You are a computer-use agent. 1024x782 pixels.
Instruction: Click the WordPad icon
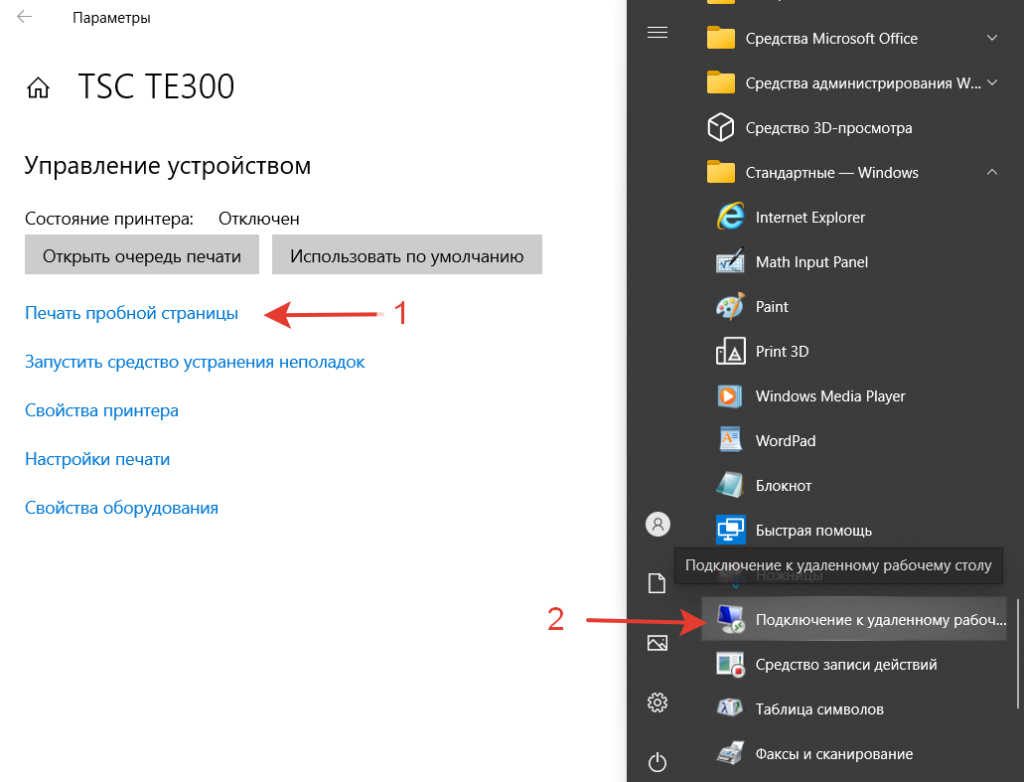pos(730,440)
